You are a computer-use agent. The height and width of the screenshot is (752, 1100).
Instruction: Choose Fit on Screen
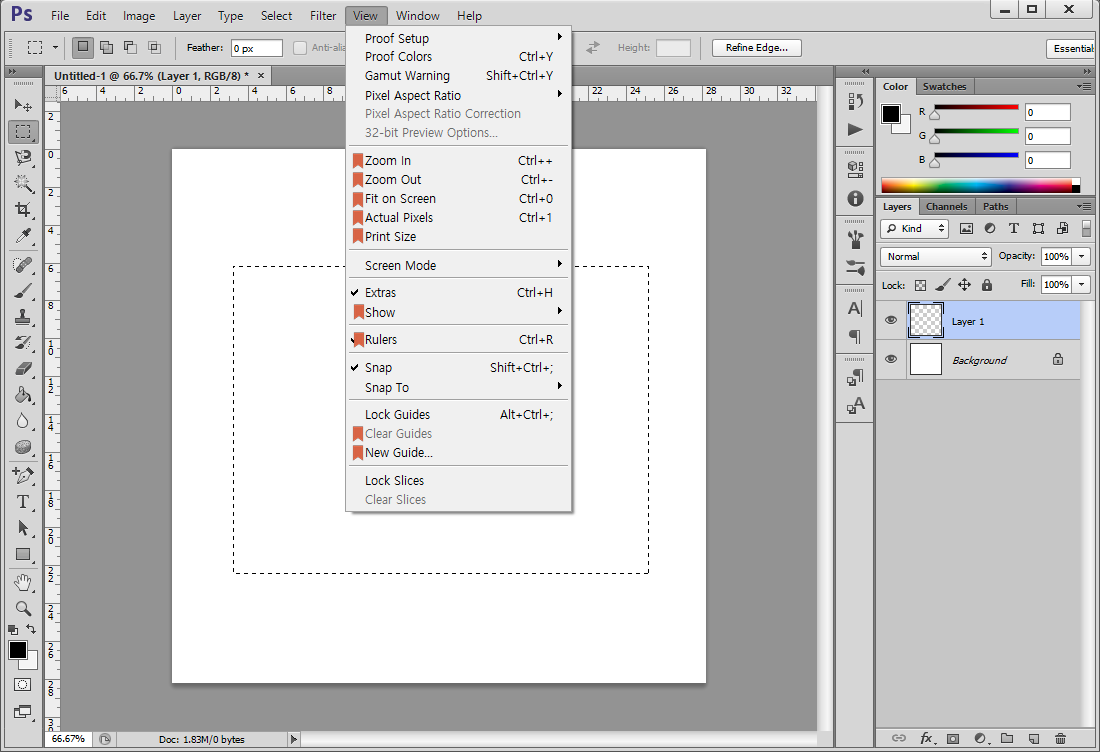point(459,199)
